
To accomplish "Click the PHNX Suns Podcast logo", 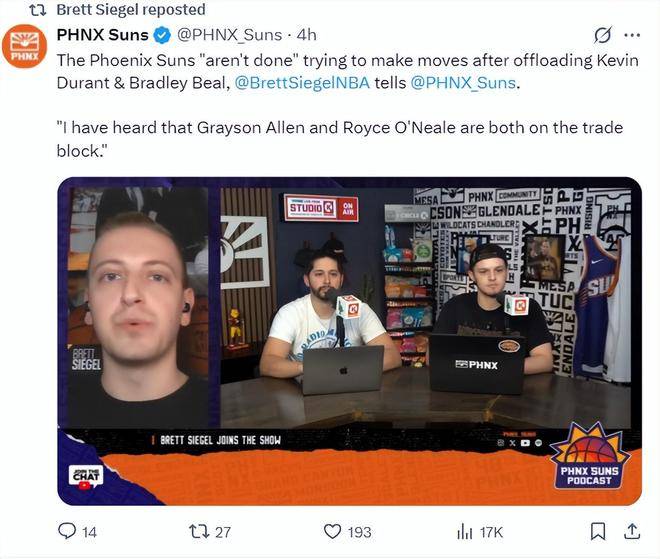I will [589, 457].
